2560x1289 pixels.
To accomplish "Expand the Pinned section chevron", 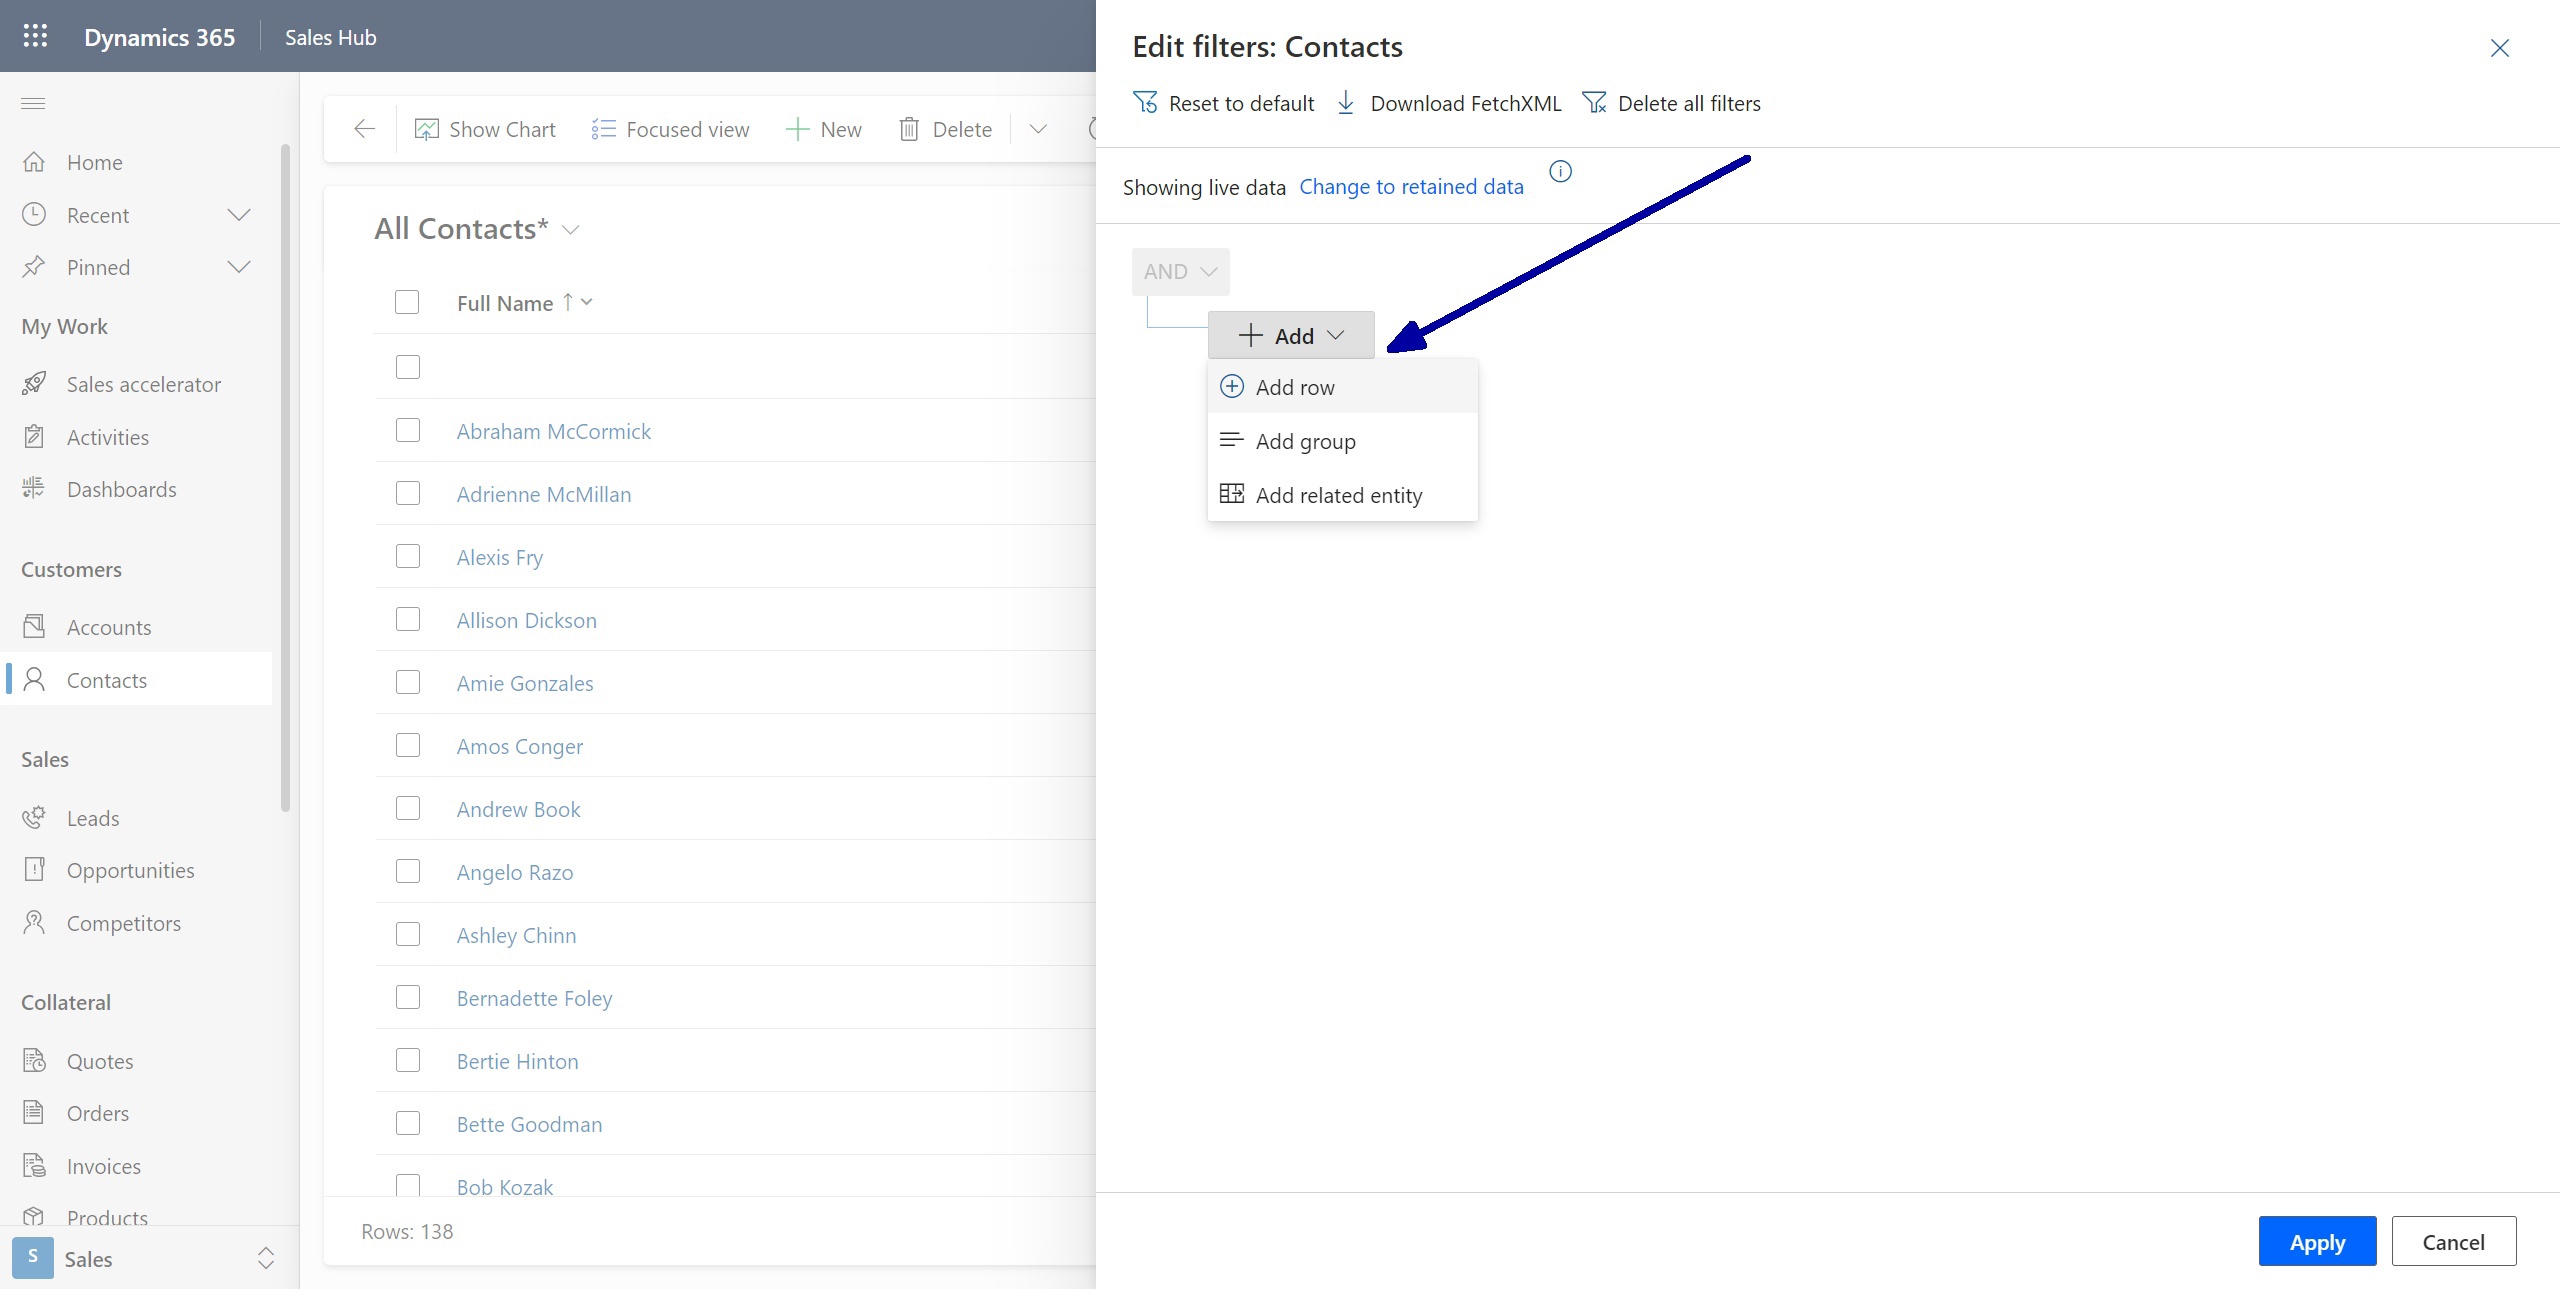I will 239,267.
